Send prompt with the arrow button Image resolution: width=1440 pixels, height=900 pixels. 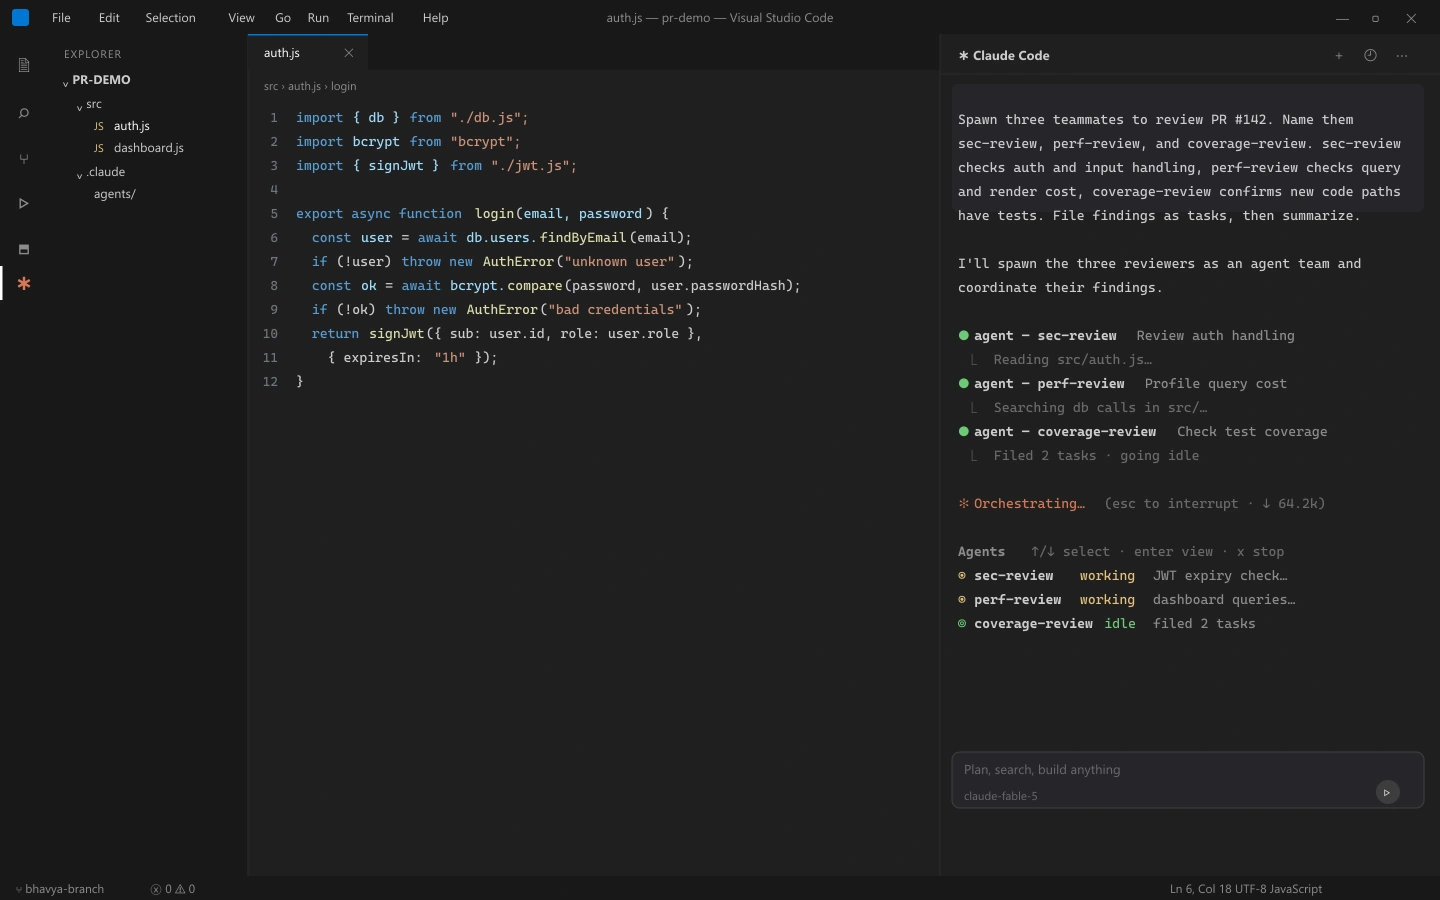pos(1387,792)
